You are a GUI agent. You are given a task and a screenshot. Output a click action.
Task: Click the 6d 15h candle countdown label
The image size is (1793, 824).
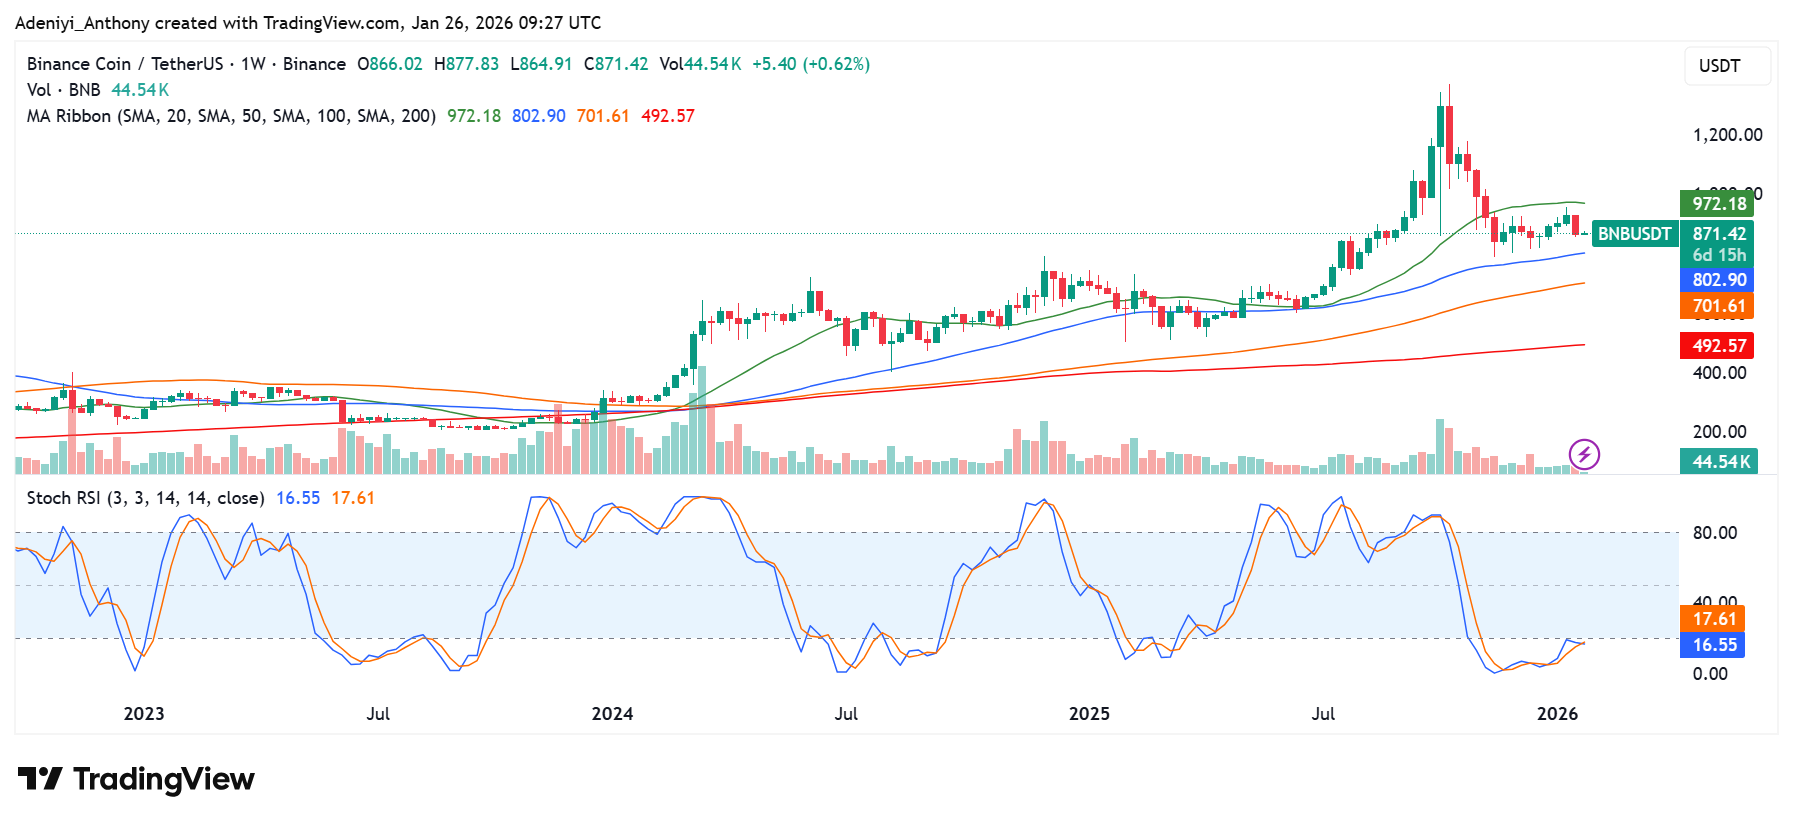coord(1718,256)
